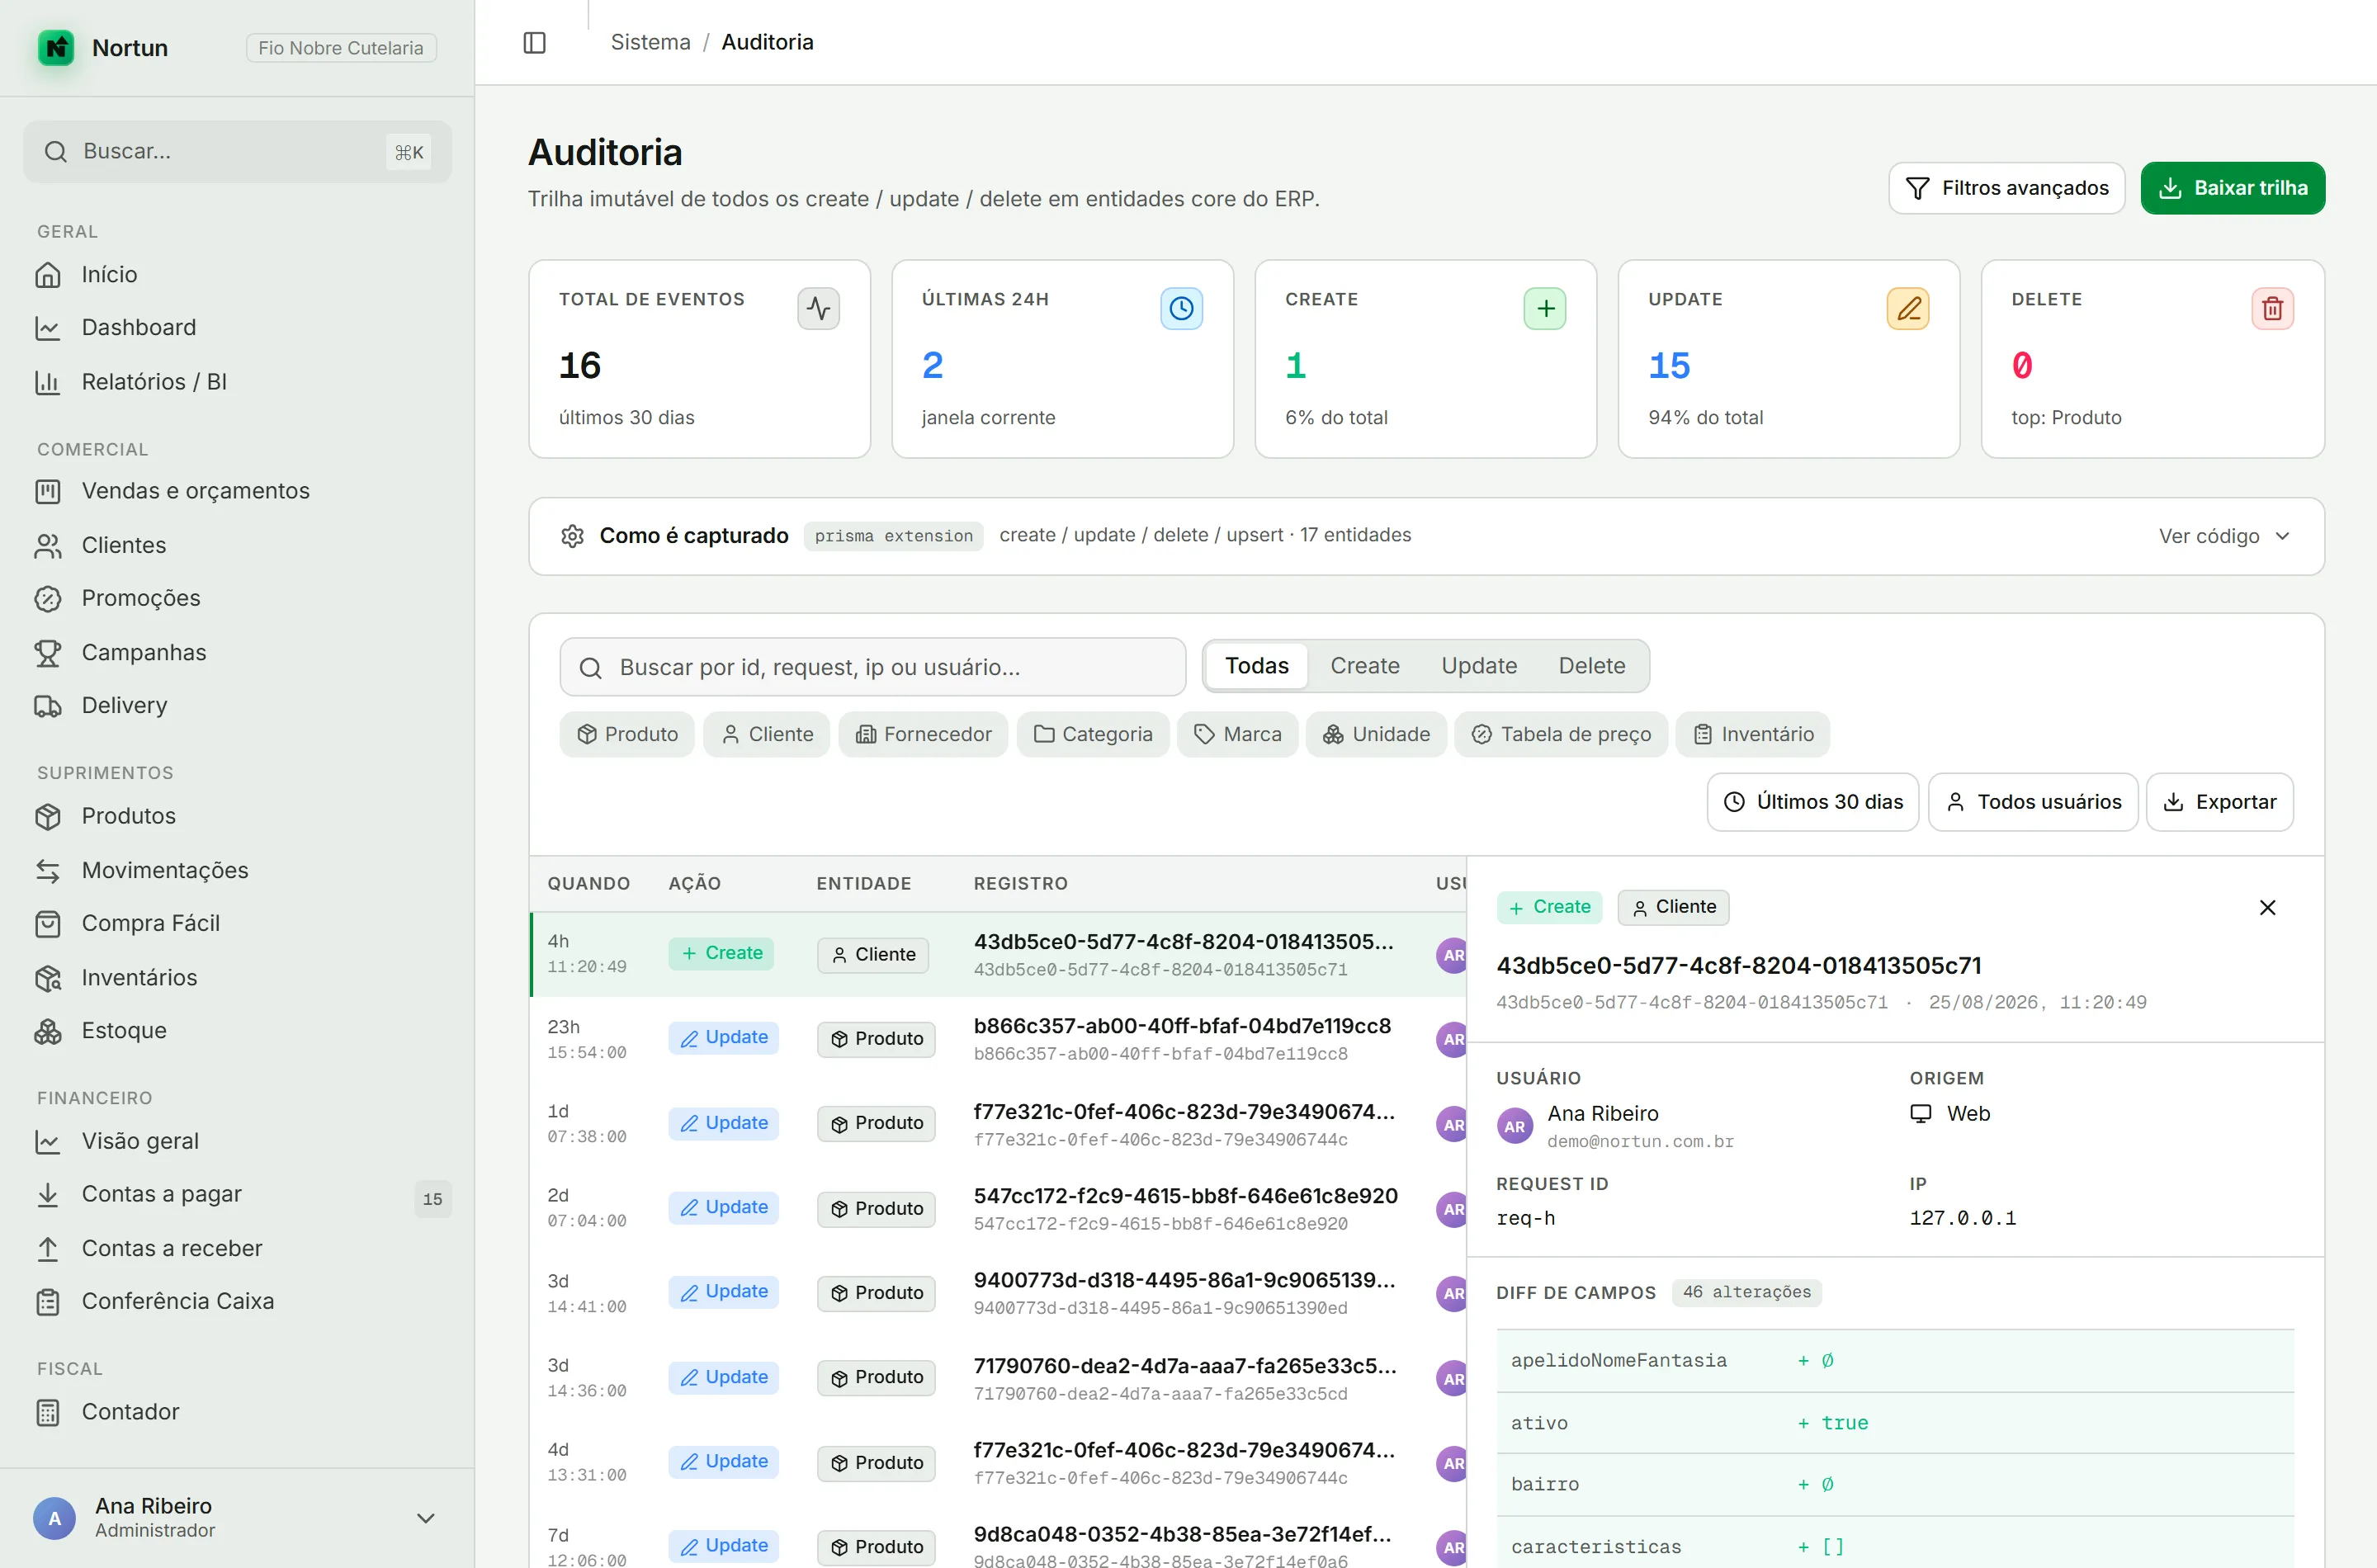
Task: Close the event detail panel
Action: 2267,907
